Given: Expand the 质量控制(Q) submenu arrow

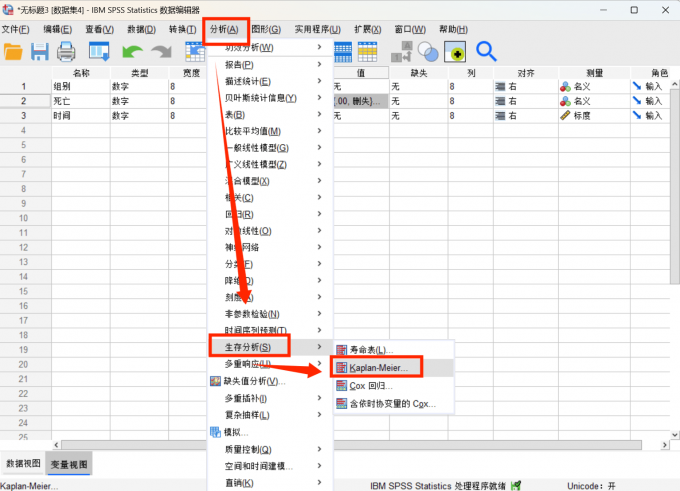Looking at the screenshot, I should [x=319, y=449].
